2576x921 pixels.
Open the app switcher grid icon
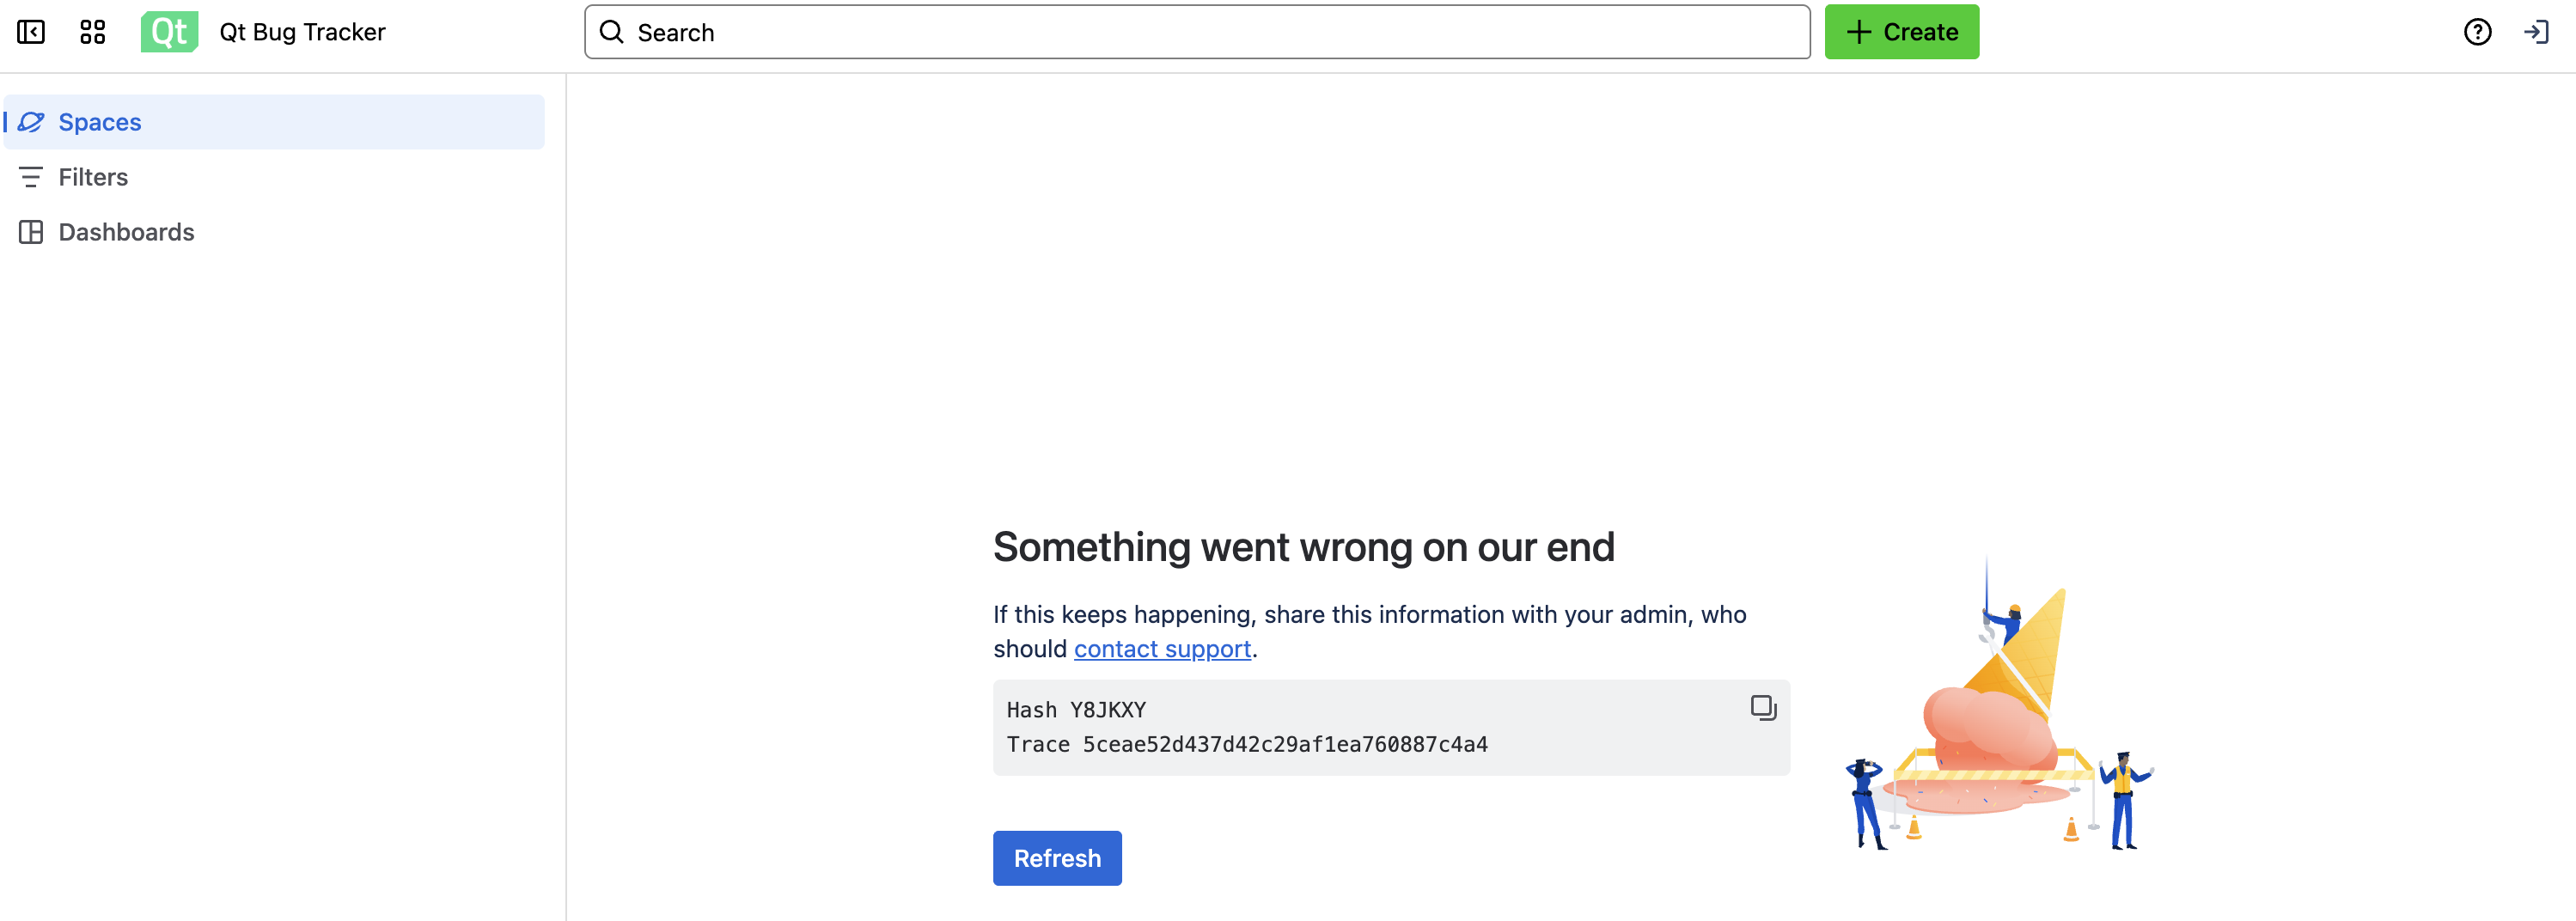pos(93,32)
